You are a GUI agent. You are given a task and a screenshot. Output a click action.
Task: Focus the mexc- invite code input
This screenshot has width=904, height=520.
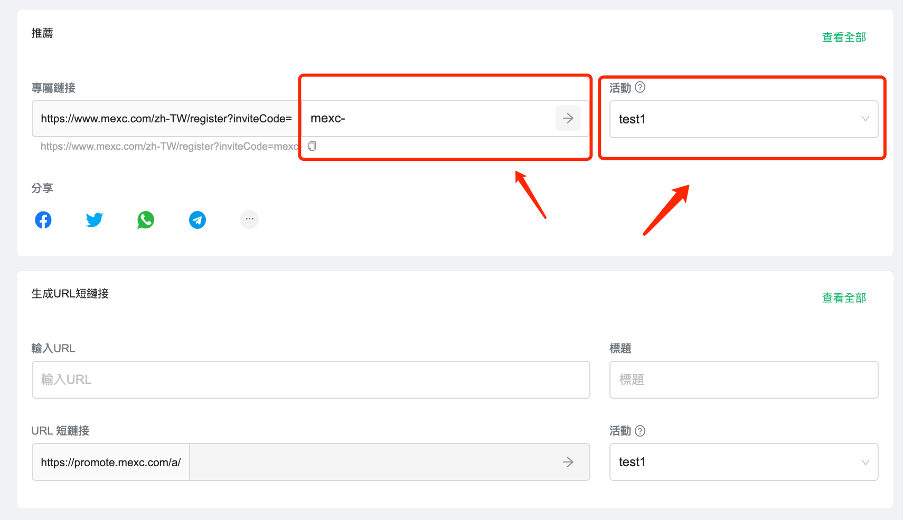[430, 118]
